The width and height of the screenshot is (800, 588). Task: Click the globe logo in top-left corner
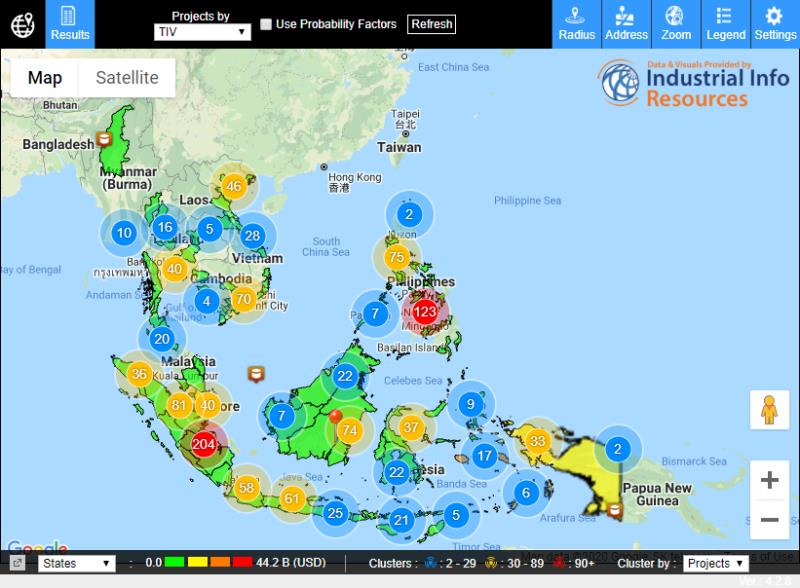point(22,24)
